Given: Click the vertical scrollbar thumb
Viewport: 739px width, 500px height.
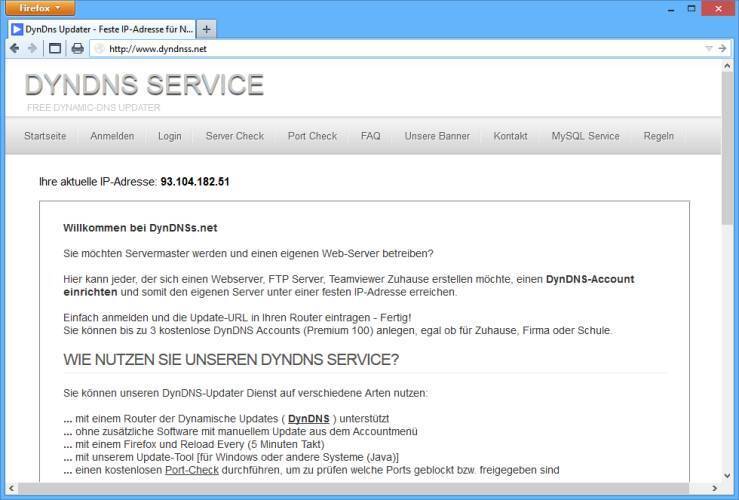Looking at the screenshot, I should click(727, 148).
